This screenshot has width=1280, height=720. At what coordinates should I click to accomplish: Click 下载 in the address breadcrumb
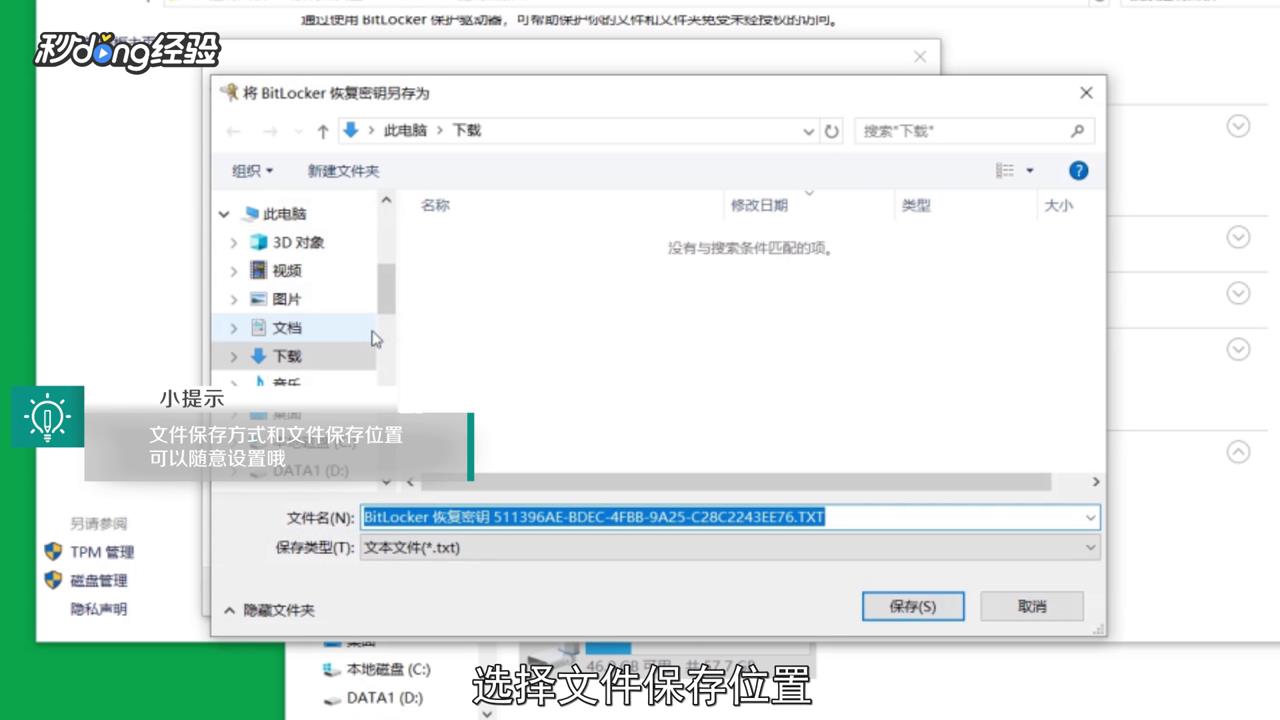[x=467, y=130]
